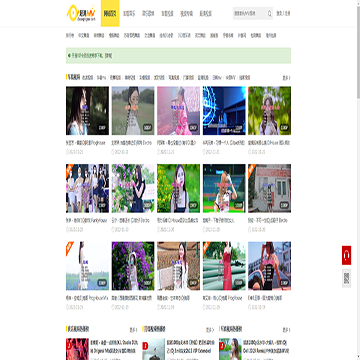Image resolution: width=360 pixels, height=360 pixels.
Task: Click the speaker icon in the green notice bar
Action: [x=69, y=56]
